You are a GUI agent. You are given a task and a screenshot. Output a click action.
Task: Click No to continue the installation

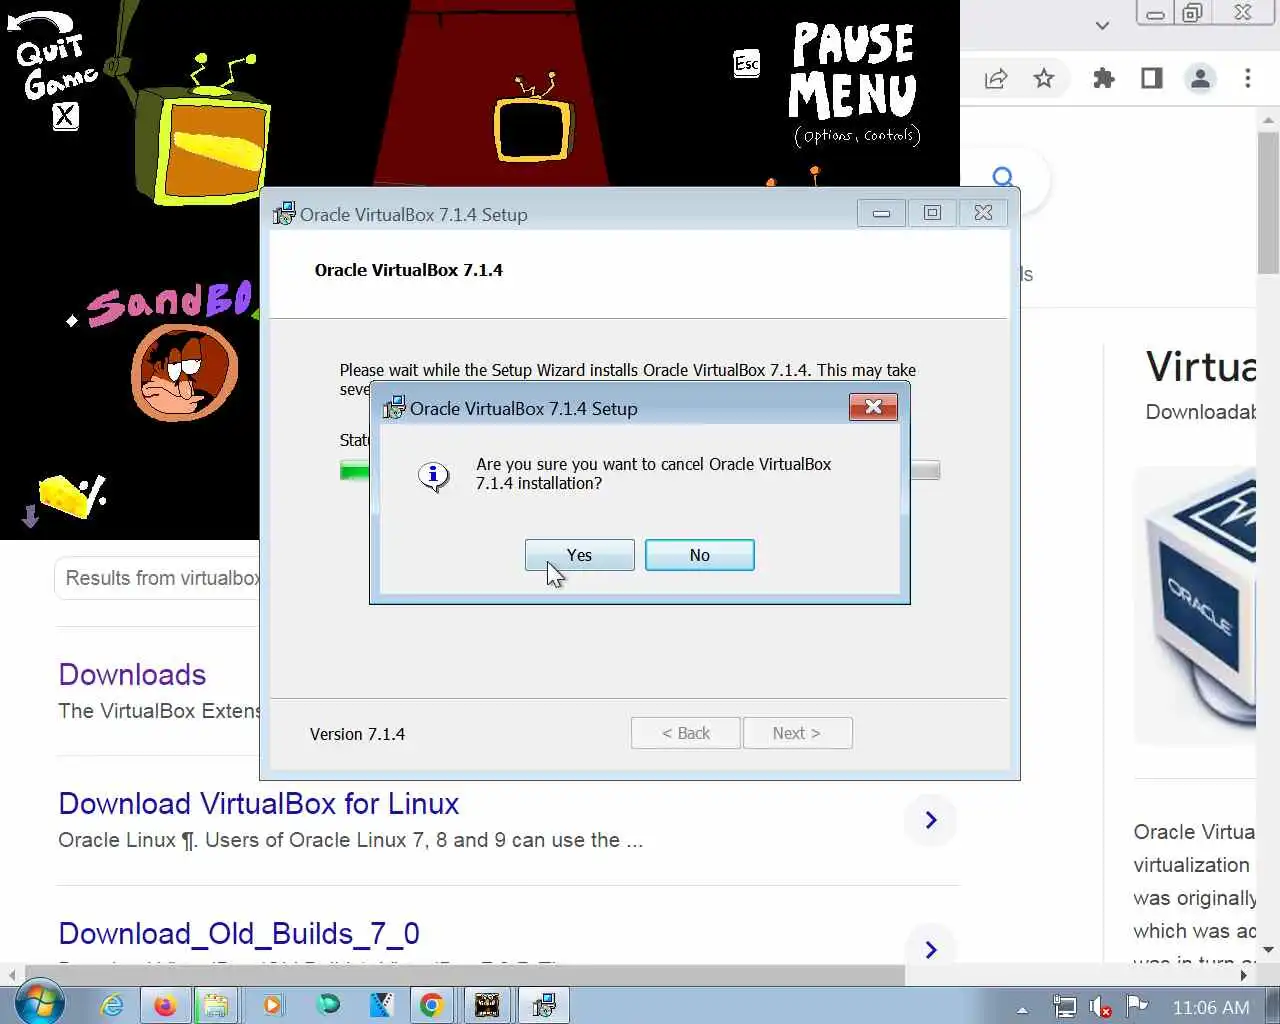click(700, 555)
